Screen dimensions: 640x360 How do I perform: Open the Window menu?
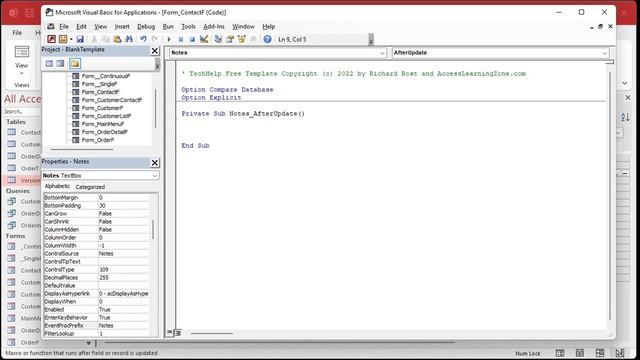pyautogui.click(x=243, y=27)
